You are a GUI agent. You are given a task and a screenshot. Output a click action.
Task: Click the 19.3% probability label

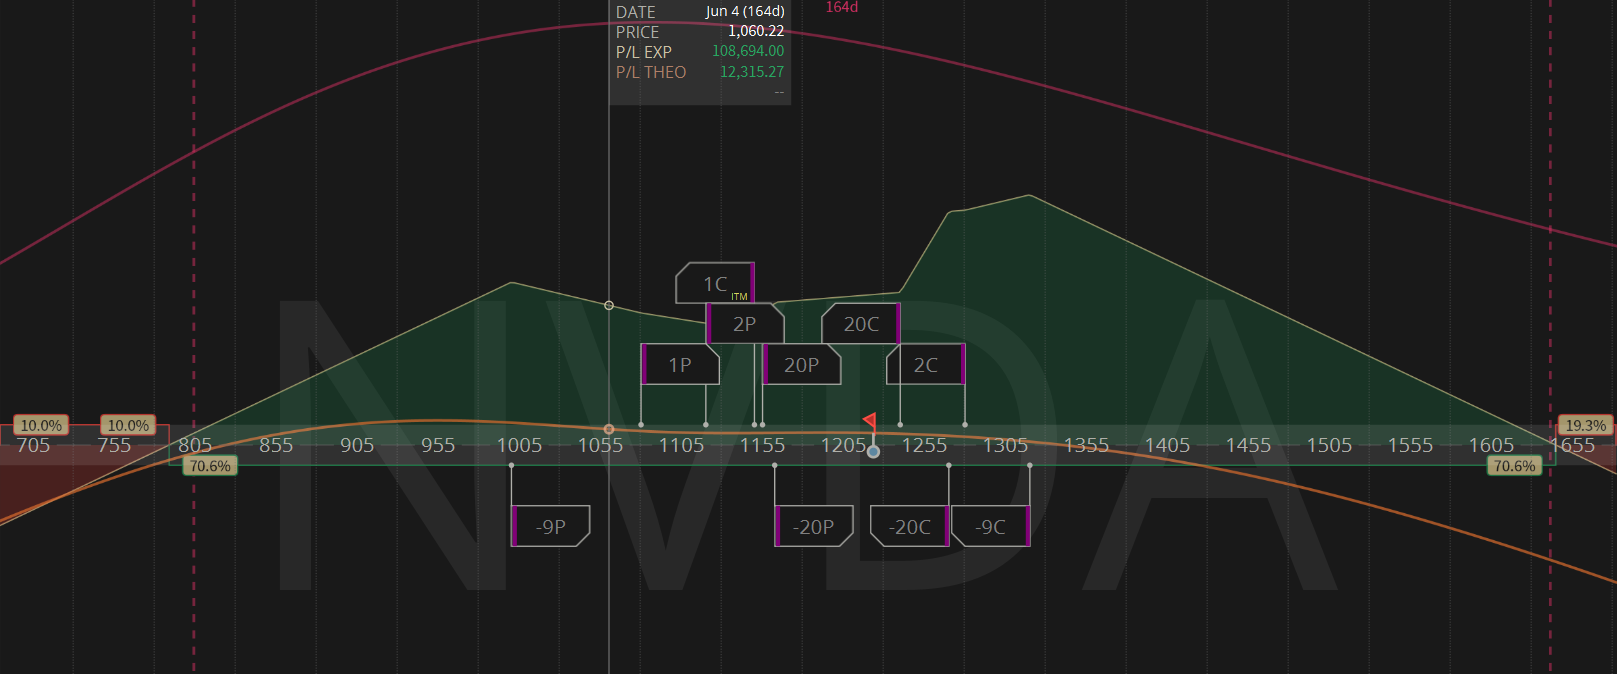(x=1585, y=425)
